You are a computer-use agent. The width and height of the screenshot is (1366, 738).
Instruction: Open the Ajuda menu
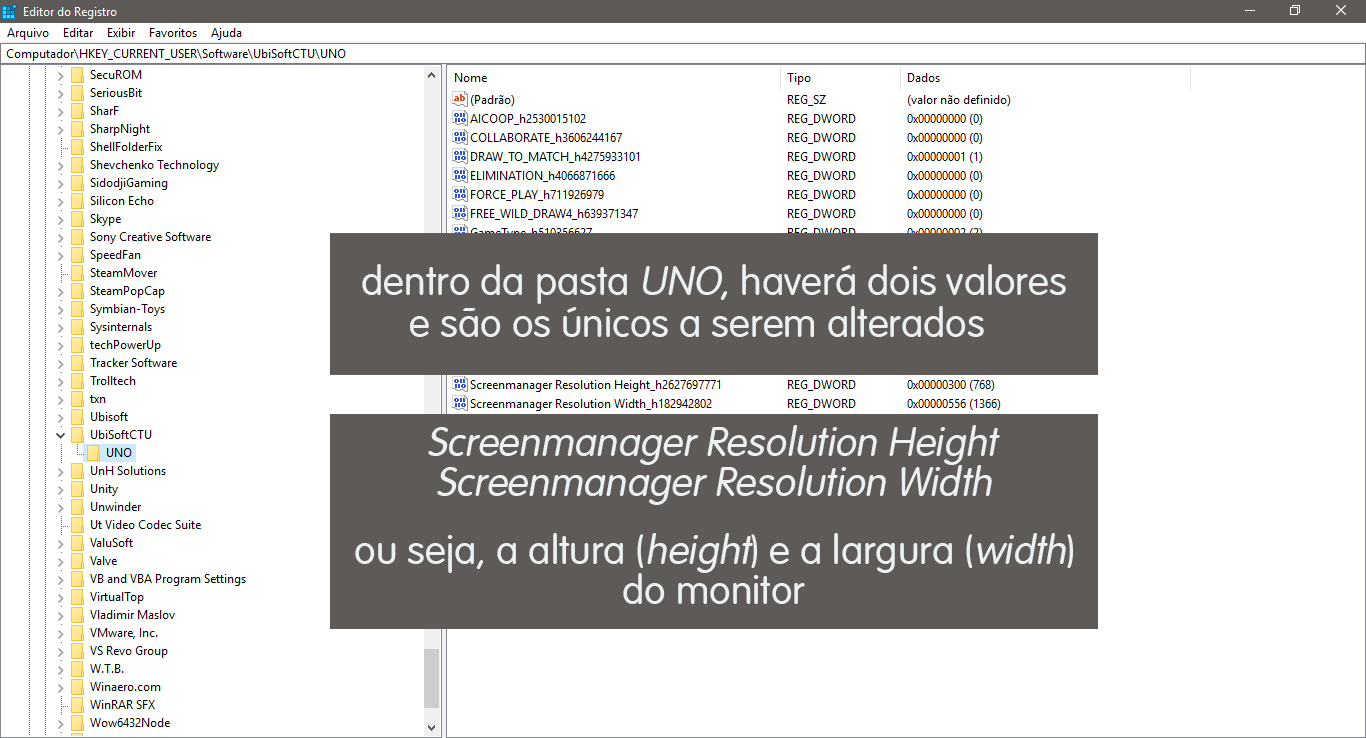pos(227,33)
